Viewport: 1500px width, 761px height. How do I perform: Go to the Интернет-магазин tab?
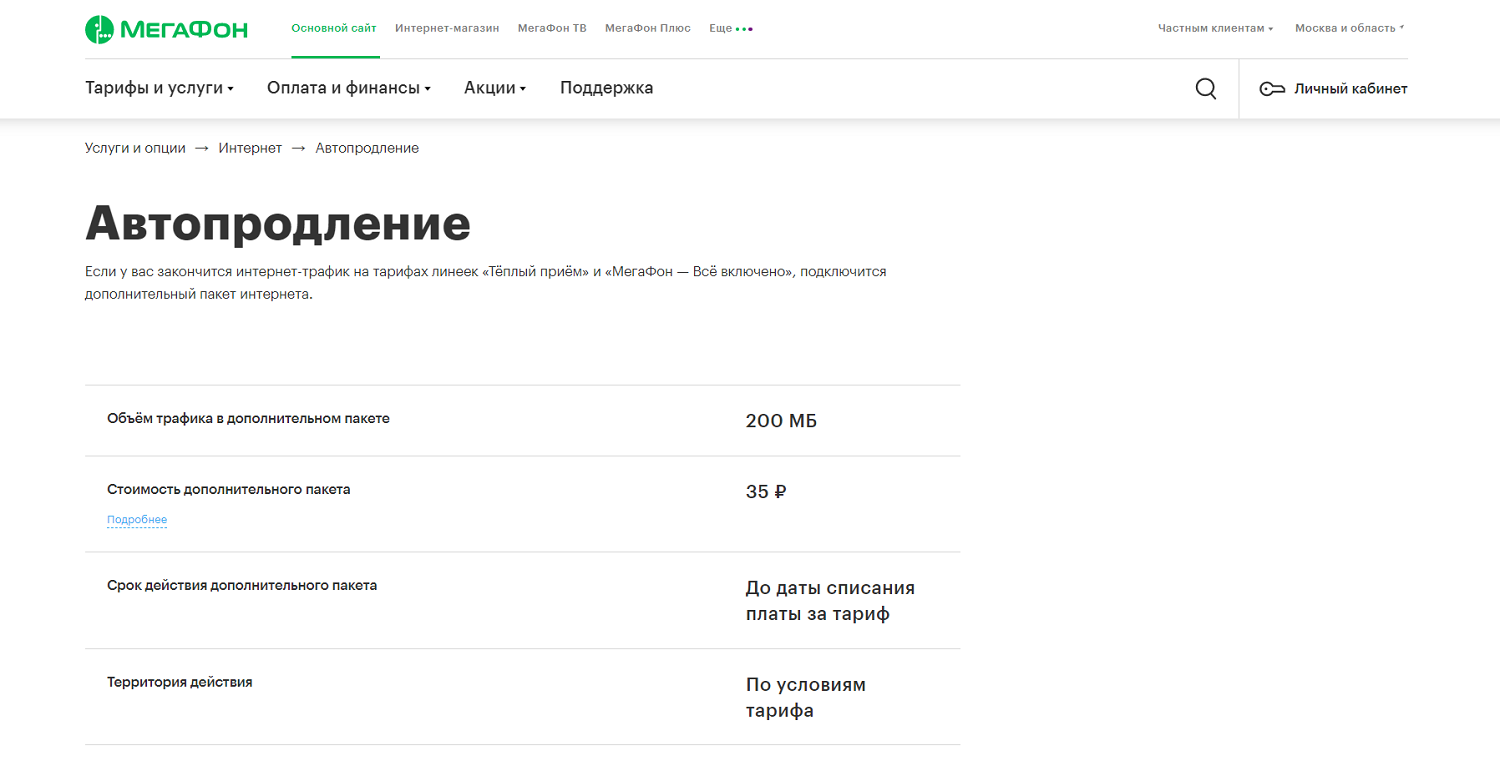[447, 28]
